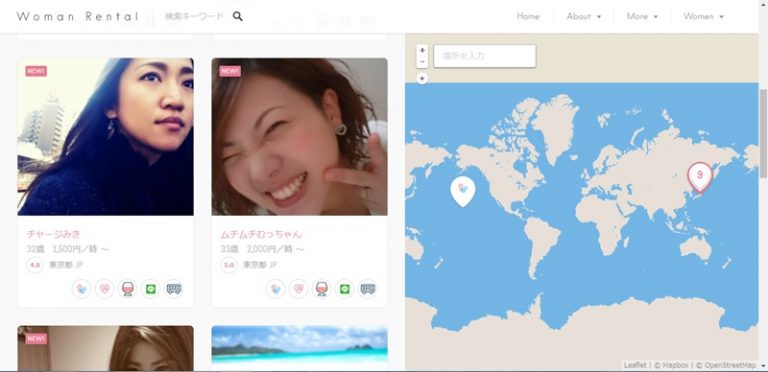Open the cluster marker labeled 9 over Japan
Image resolution: width=768 pixels, height=372 pixels.
[700, 177]
